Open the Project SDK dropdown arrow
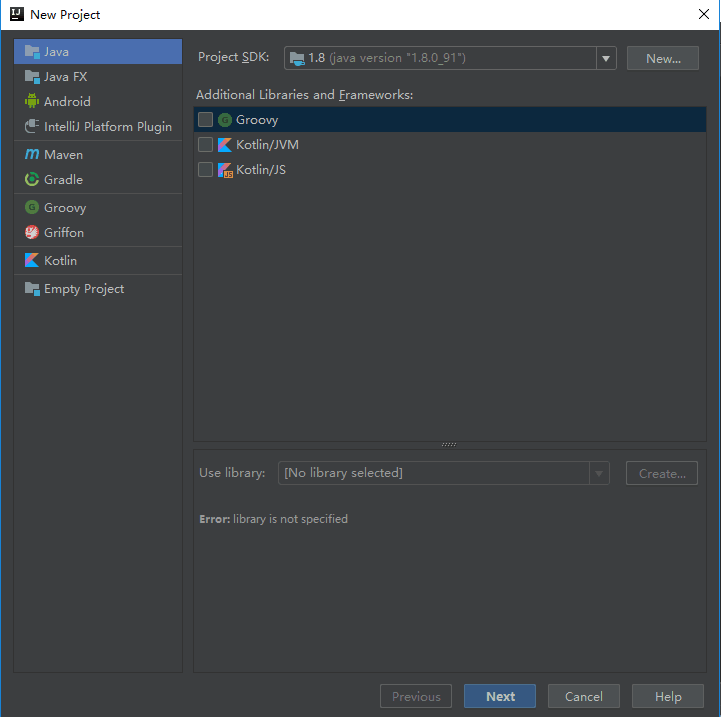Image resolution: width=721 pixels, height=717 pixels. coord(606,58)
